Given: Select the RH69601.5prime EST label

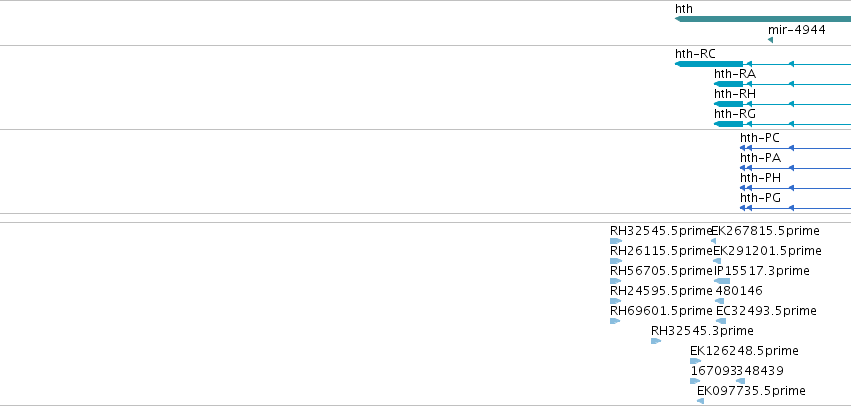Looking at the screenshot, I should pyautogui.click(x=661, y=311).
